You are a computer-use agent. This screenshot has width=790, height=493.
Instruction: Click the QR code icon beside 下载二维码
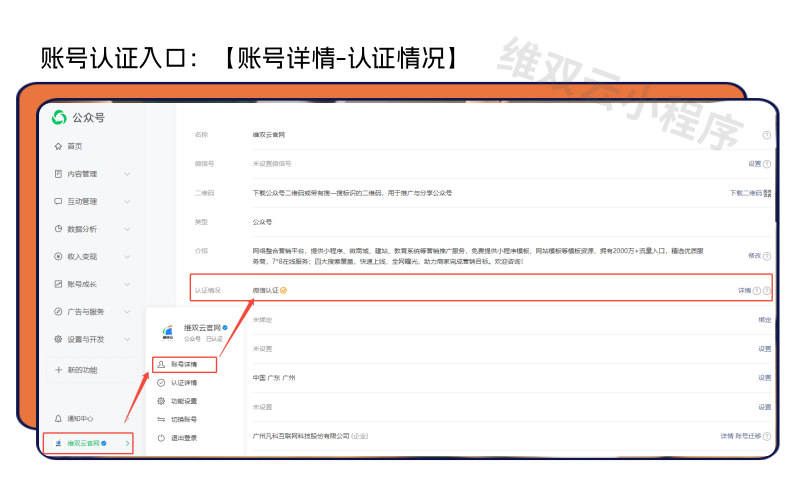tap(767, 193)
